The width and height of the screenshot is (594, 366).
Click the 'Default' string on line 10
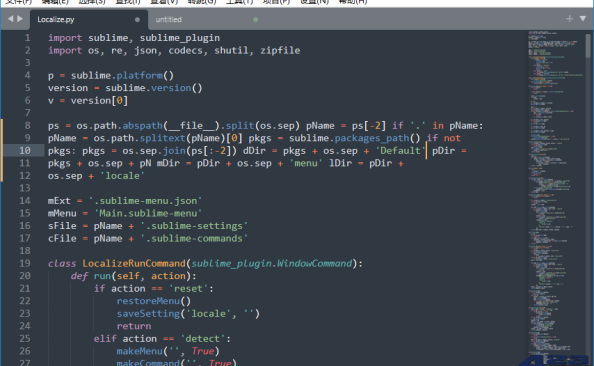click(x=400, y=151)
